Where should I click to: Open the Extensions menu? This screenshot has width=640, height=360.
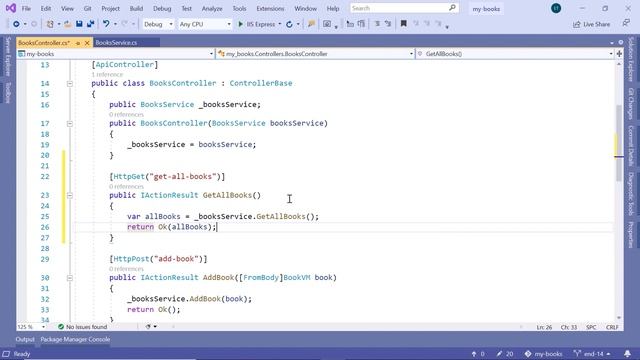tap(270, 8)
